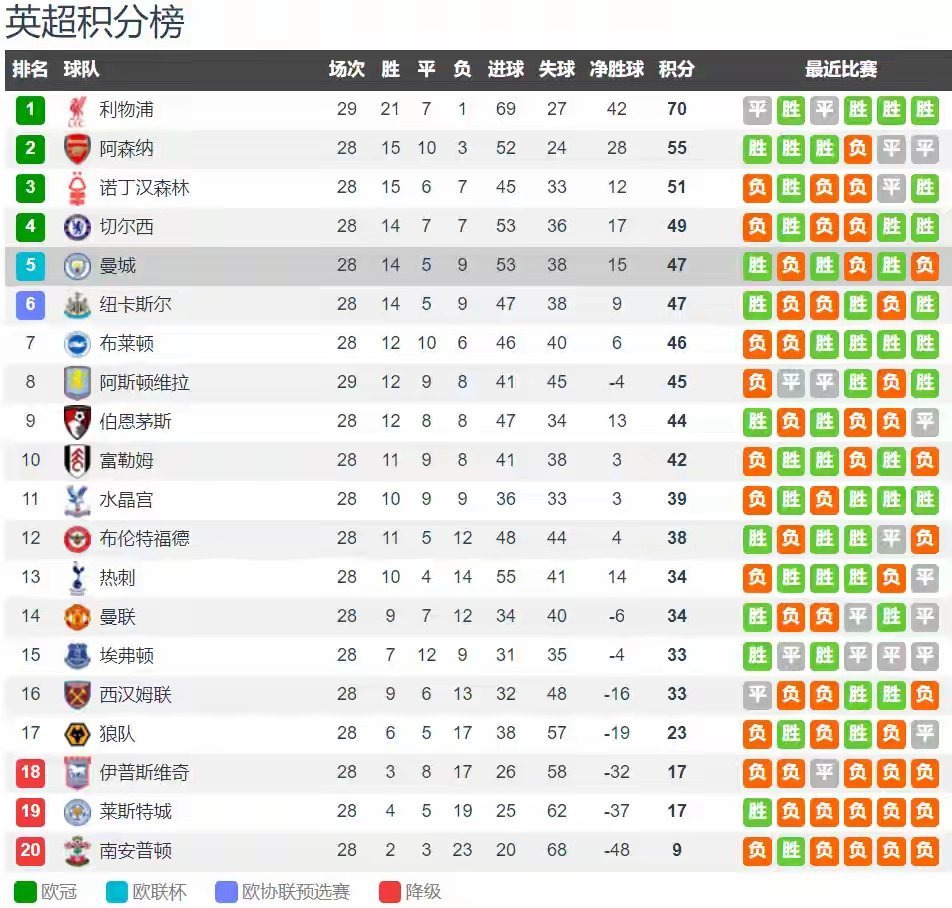Click the Tottenham cockerel crest icon
The image size is (952, 908).
(x=77, y=577)
